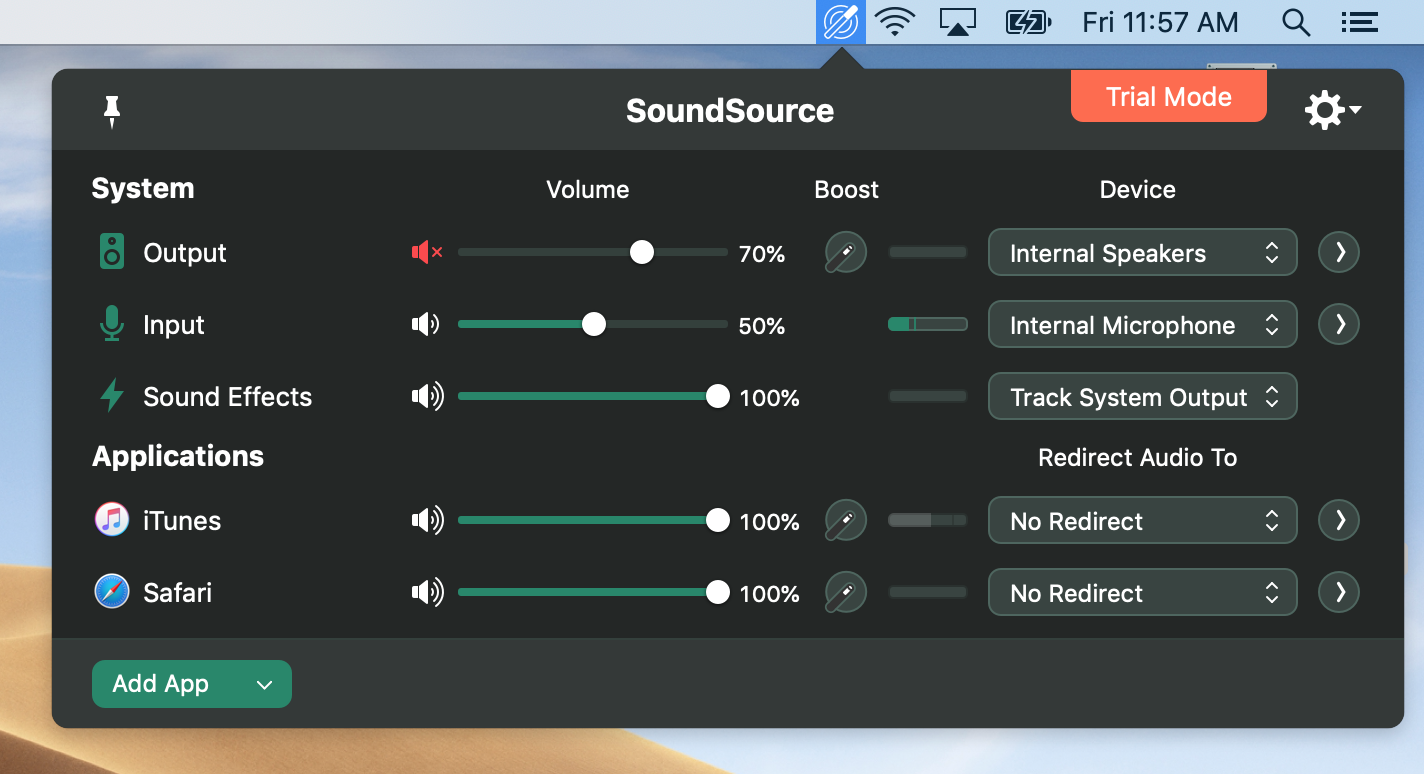Click the Device column header
This screenshot has width=1424, height=774.
[1138, 190]
